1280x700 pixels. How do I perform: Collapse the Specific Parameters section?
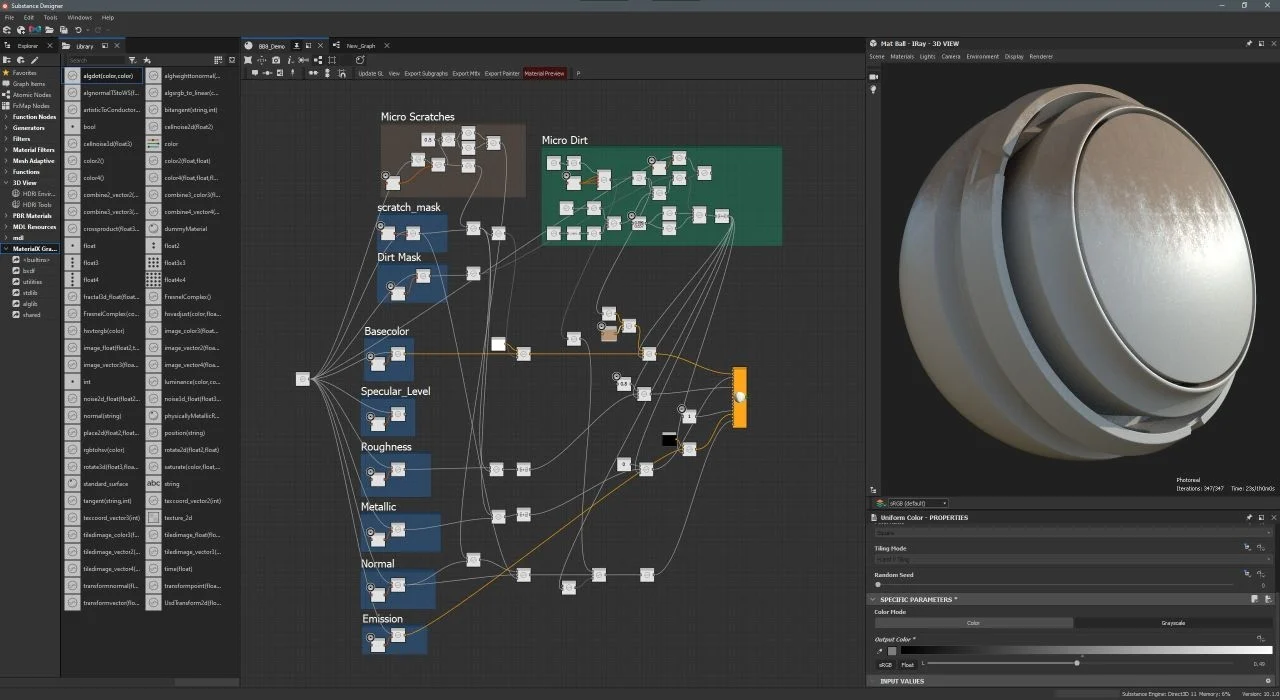(872, 599)
